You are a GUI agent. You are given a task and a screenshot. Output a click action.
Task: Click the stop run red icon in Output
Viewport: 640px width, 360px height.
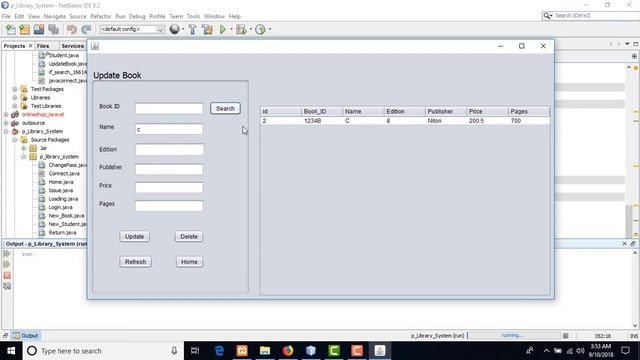tap(7, 276)
